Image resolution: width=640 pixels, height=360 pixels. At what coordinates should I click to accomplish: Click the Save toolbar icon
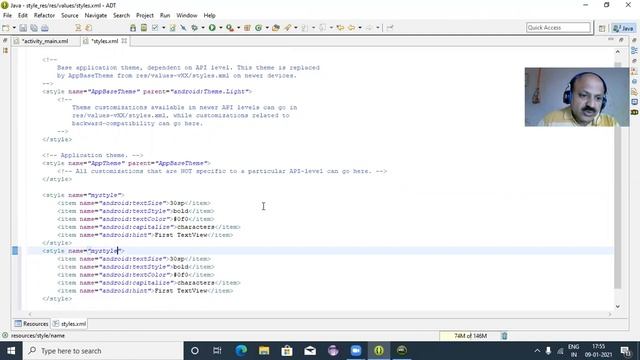coord(23,28)
